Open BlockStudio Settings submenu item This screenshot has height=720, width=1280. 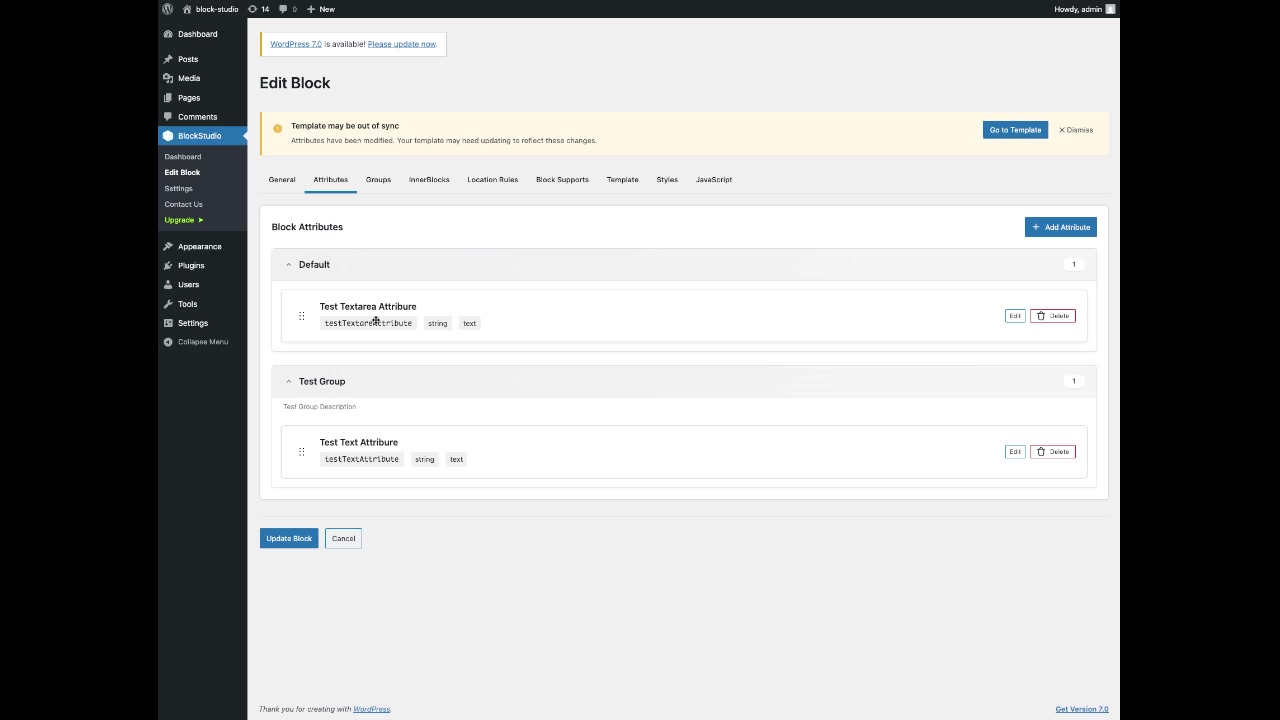[x=179, y=189]
